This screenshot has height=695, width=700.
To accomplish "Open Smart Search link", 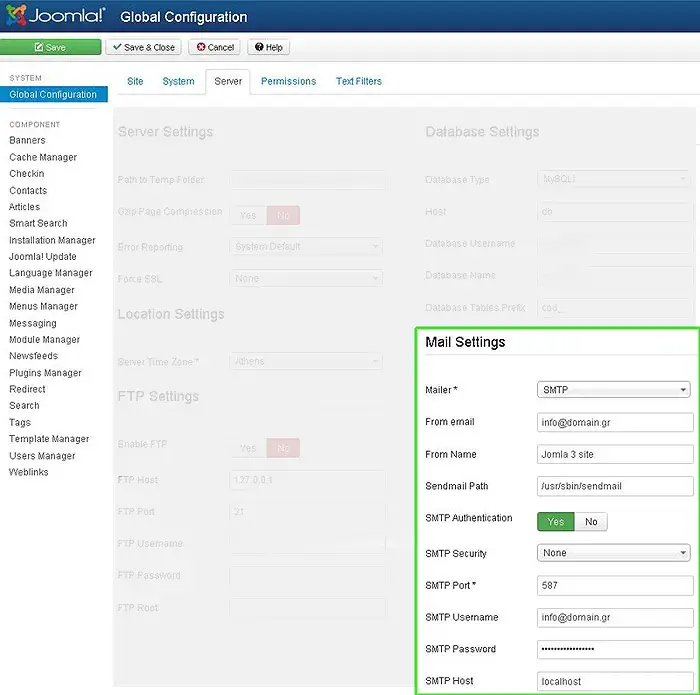I will click(x=38, y=223).
